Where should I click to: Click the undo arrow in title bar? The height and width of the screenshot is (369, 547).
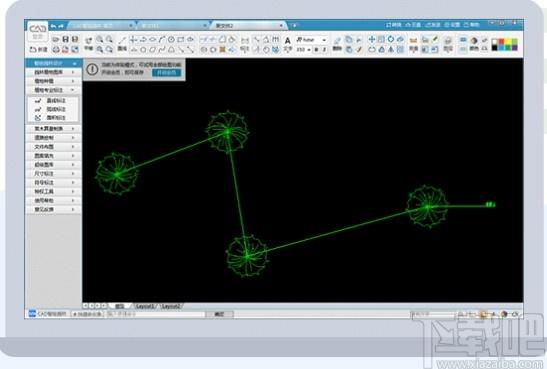[x=53, y=26]
